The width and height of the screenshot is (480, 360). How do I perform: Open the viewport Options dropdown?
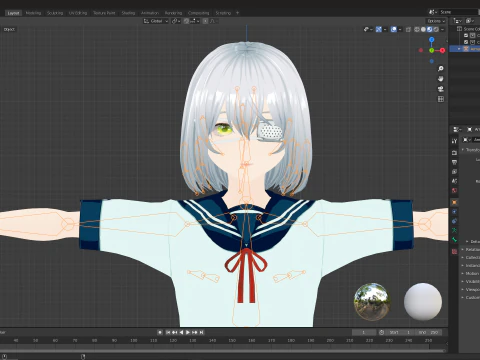[436, 21]
